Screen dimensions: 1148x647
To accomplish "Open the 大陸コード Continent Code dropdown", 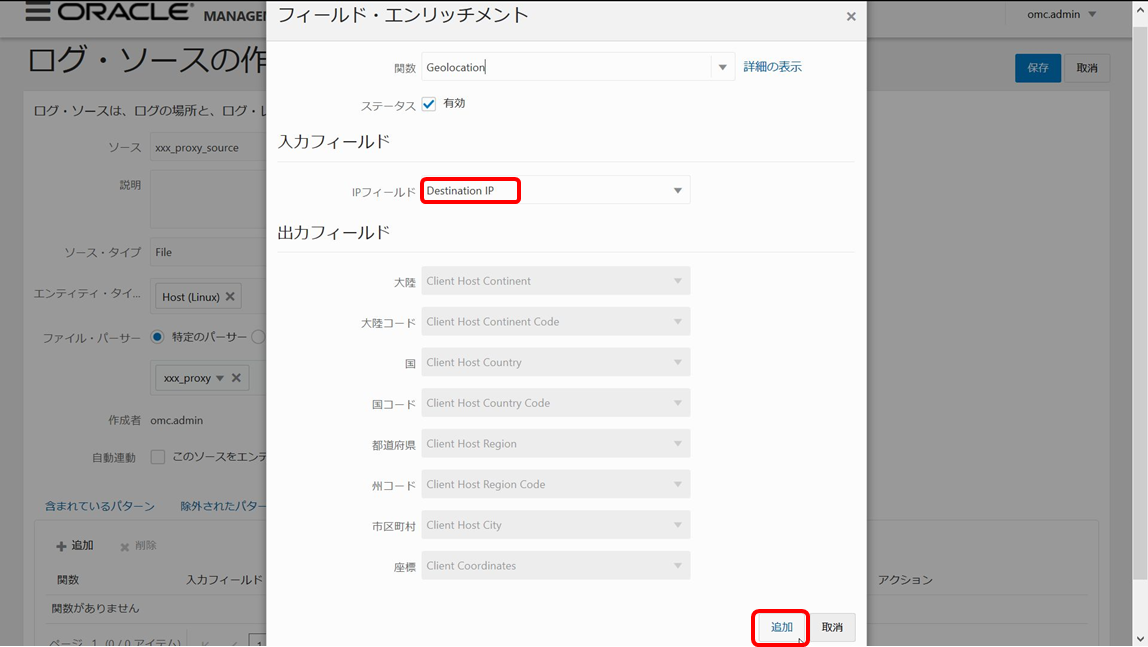I will pyautogui.click(x=556, y=321).
